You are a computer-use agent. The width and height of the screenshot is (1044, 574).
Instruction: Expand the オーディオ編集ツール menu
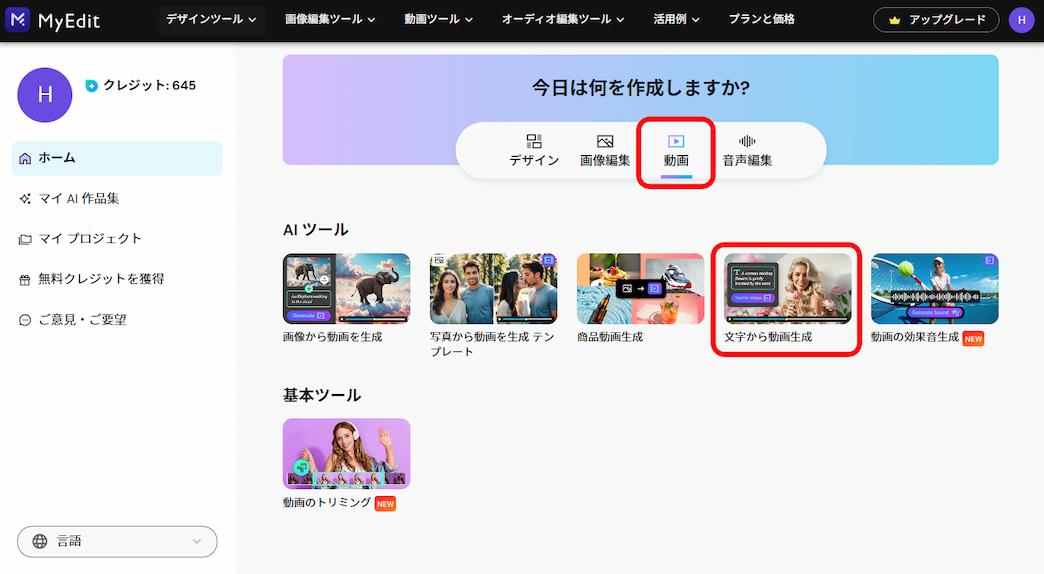[x=563, y=19]
